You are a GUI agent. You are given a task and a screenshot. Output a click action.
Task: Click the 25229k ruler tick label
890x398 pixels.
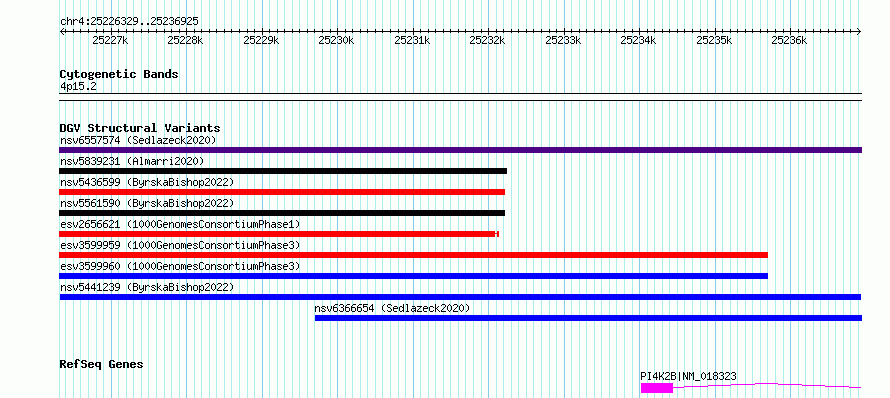(261, 40)
